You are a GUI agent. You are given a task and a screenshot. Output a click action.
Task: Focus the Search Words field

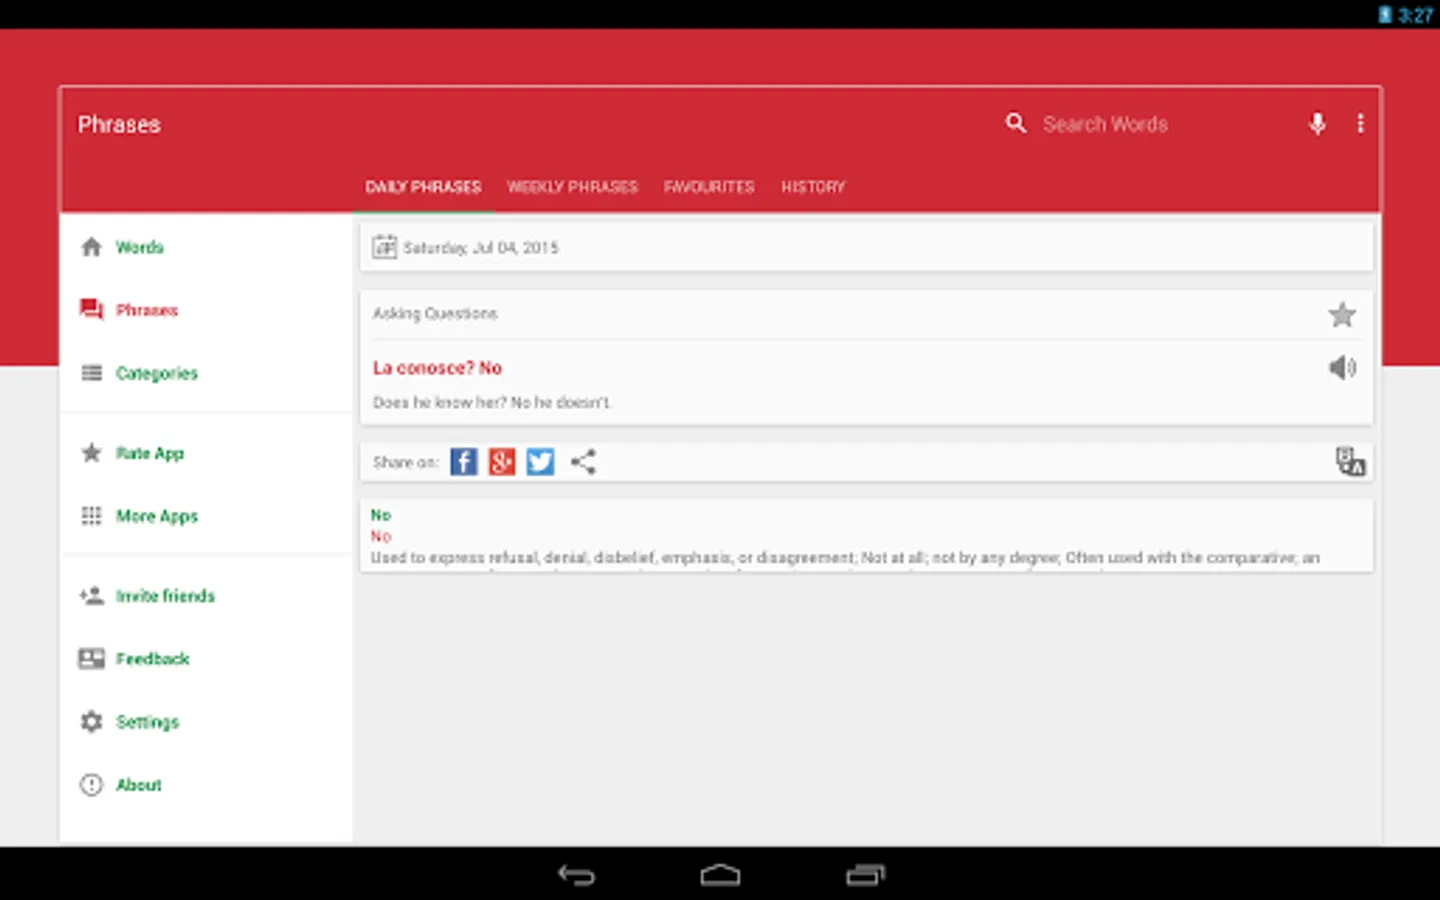pyautogui.click(x=1105, y=124)
